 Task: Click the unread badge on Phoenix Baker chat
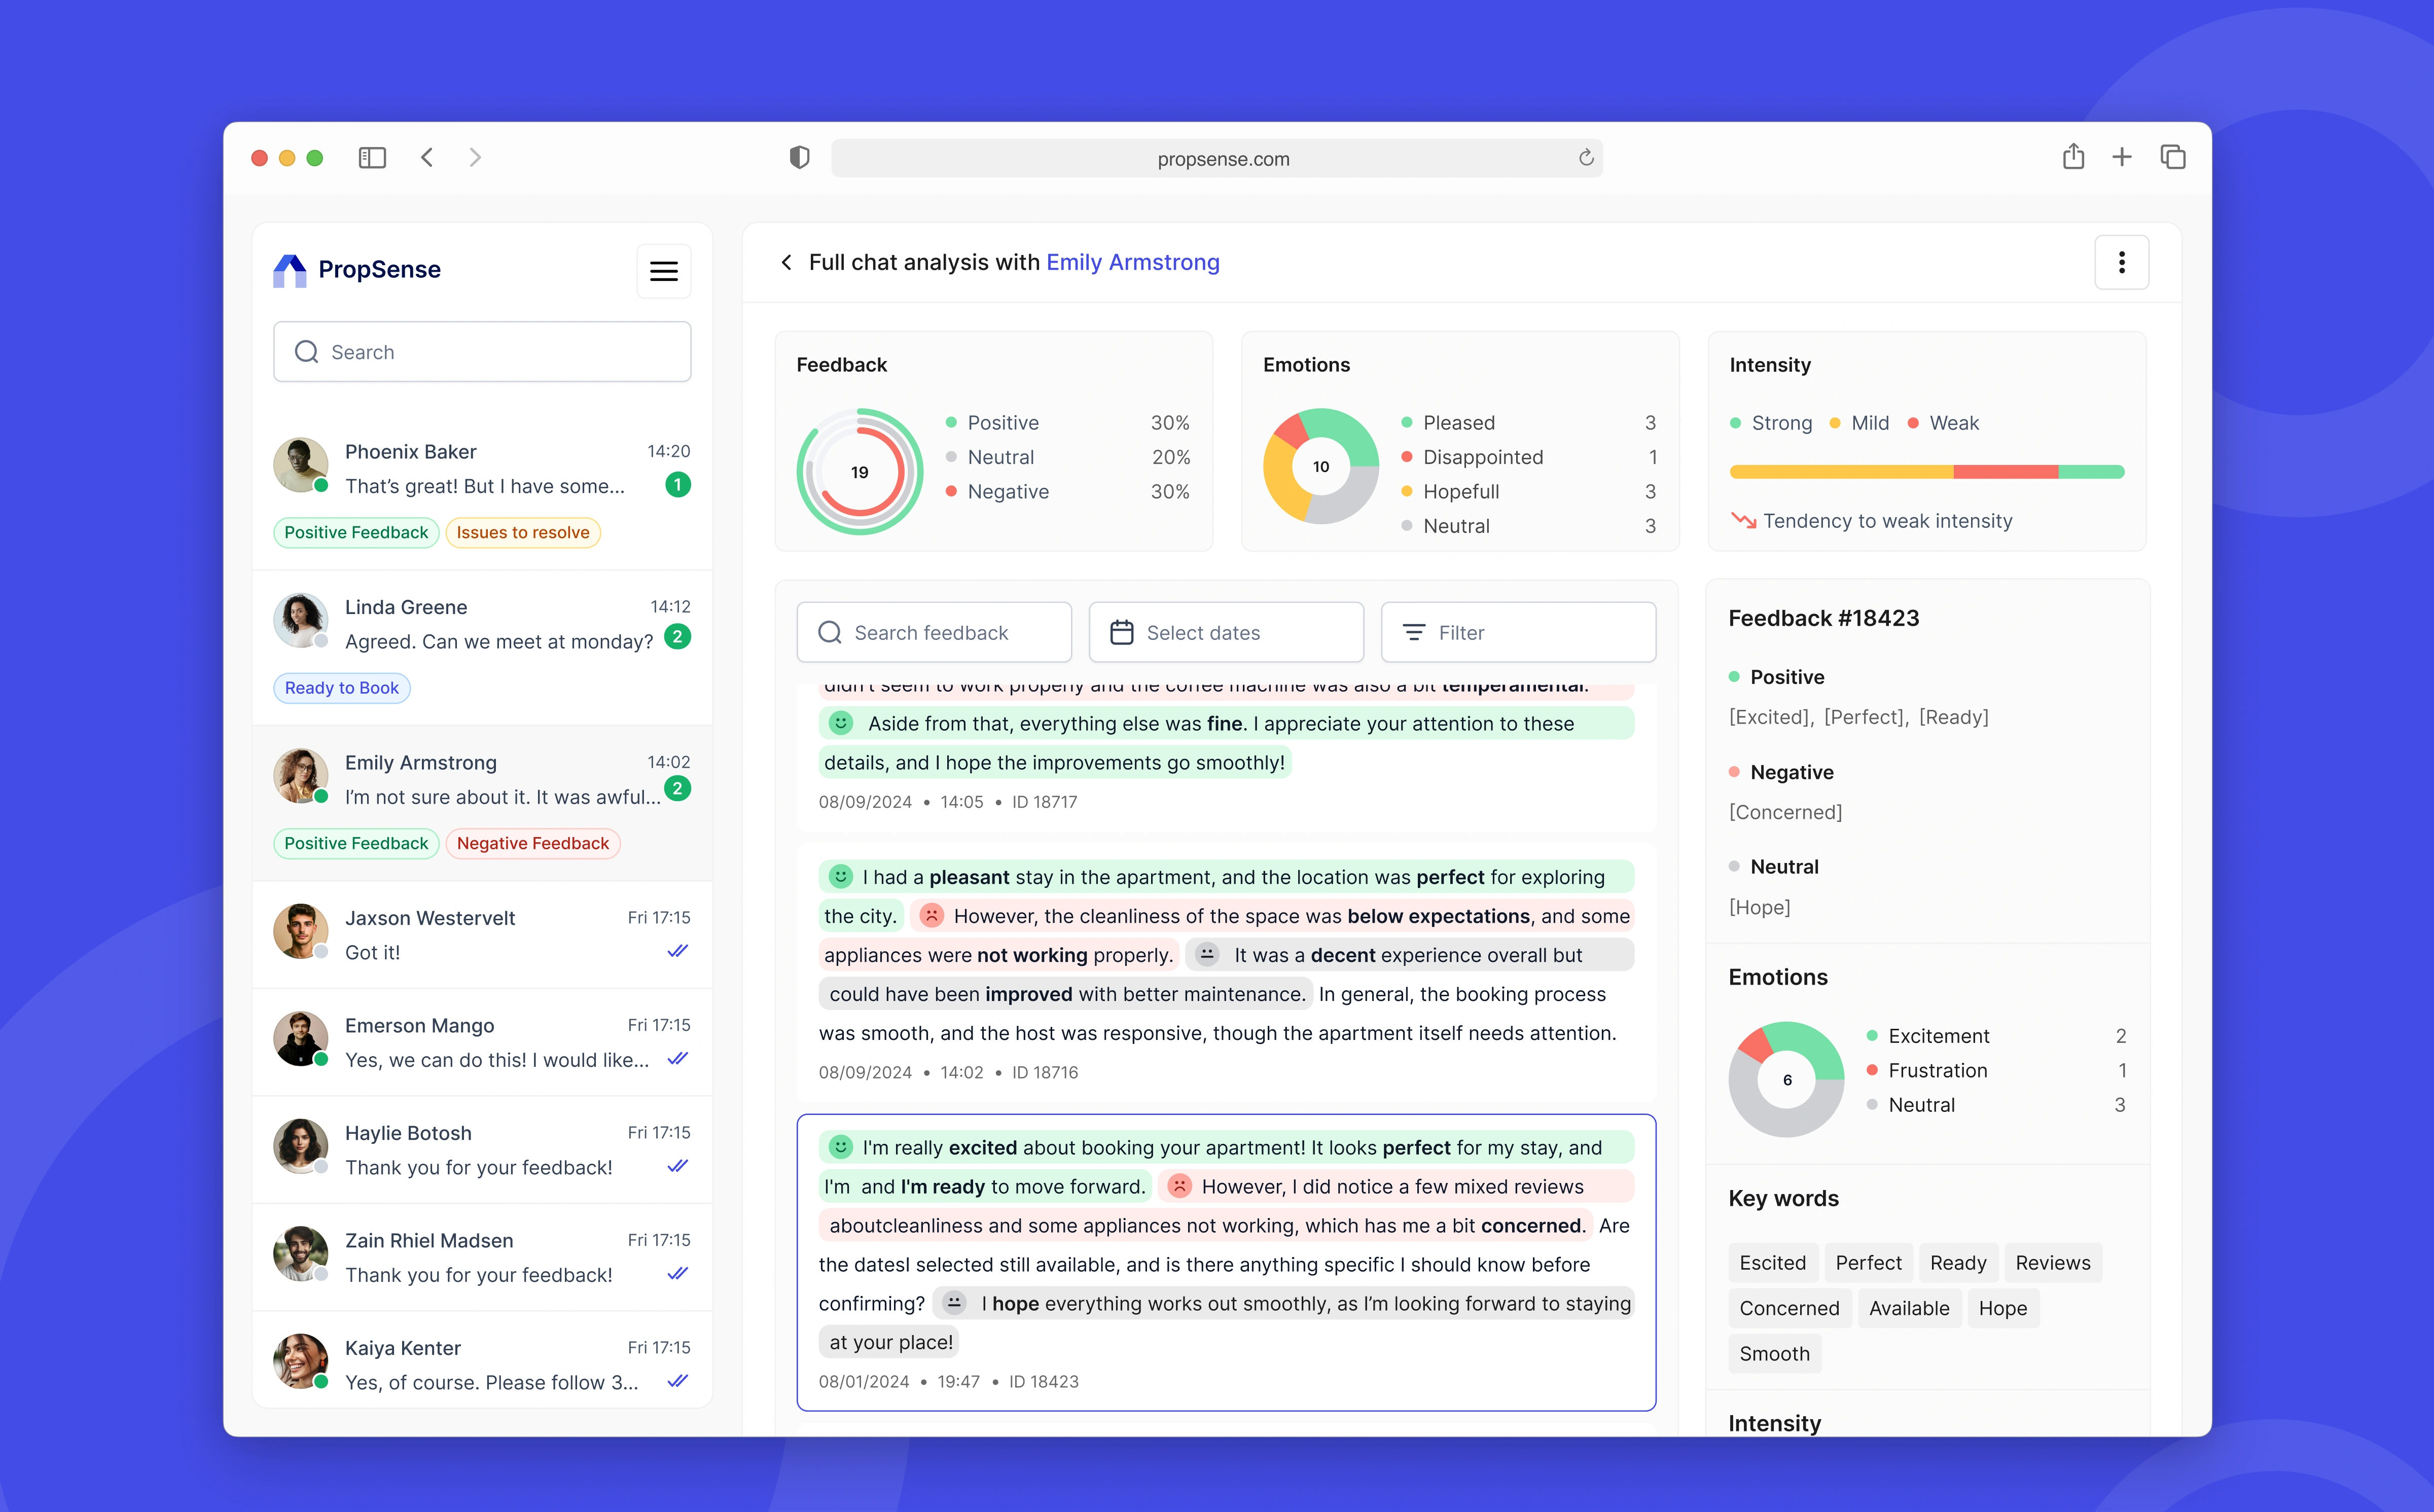pos(678,485)
